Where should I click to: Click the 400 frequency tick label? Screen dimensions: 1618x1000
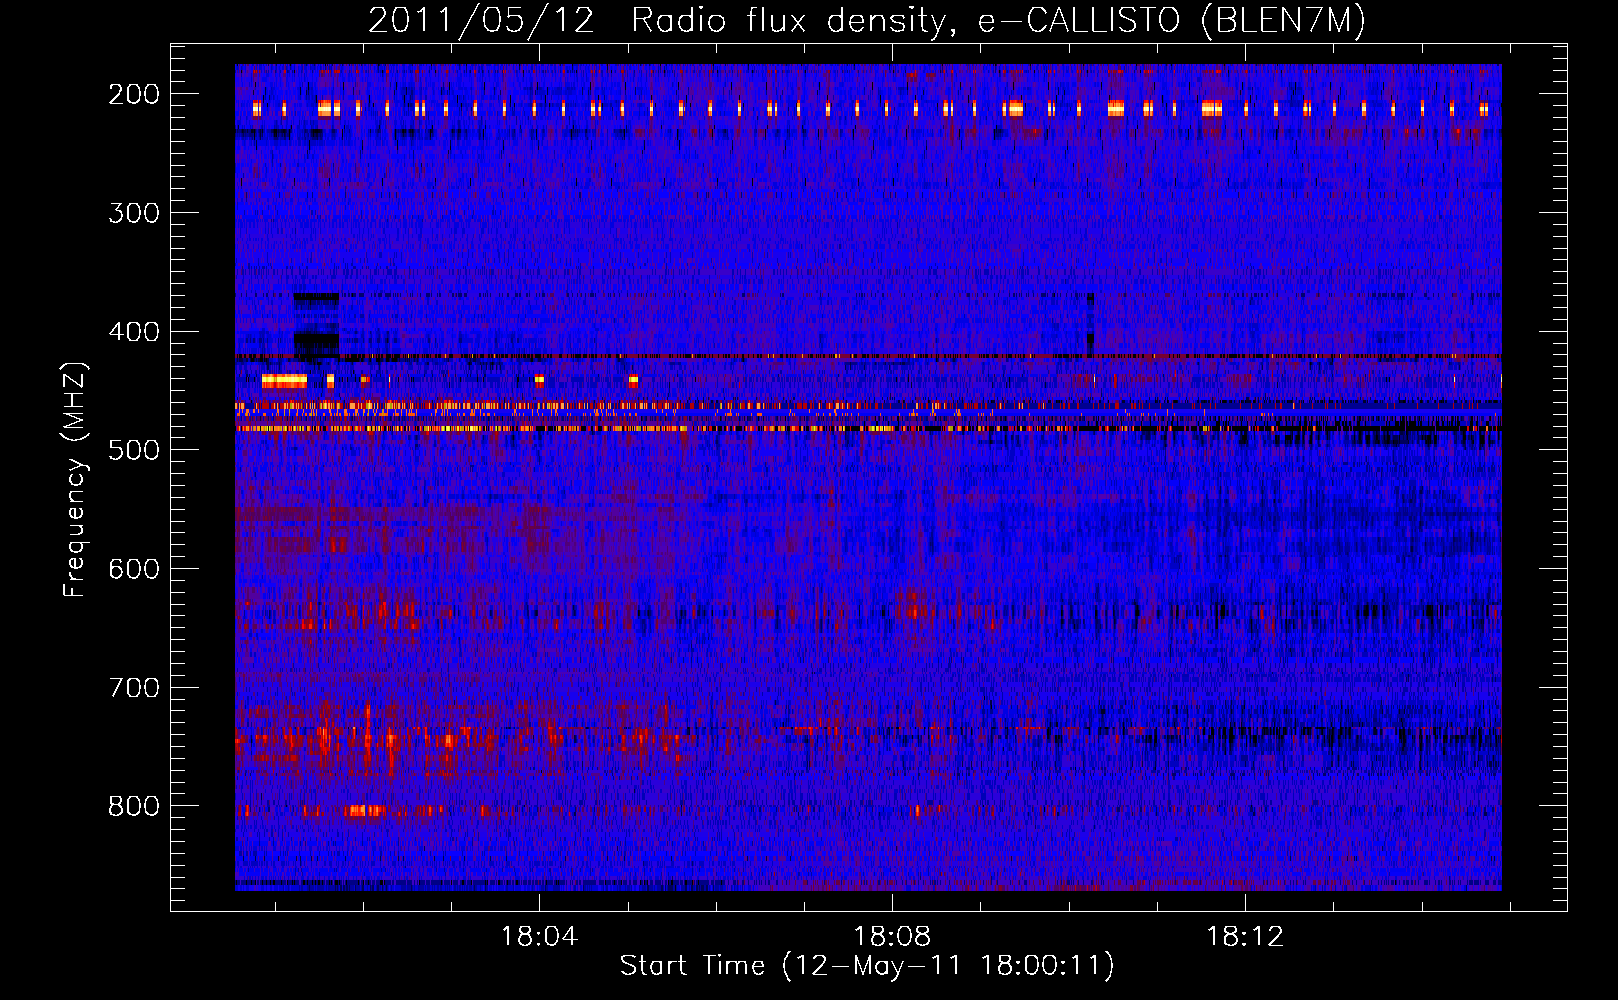pyautogui.click(x=134, y=332)
